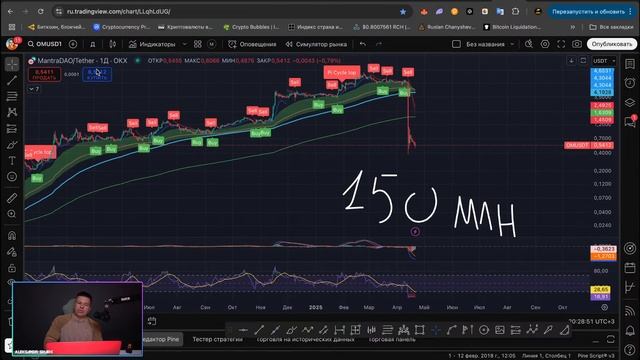Select the trend line drawing tool

(x=12, y=80)
